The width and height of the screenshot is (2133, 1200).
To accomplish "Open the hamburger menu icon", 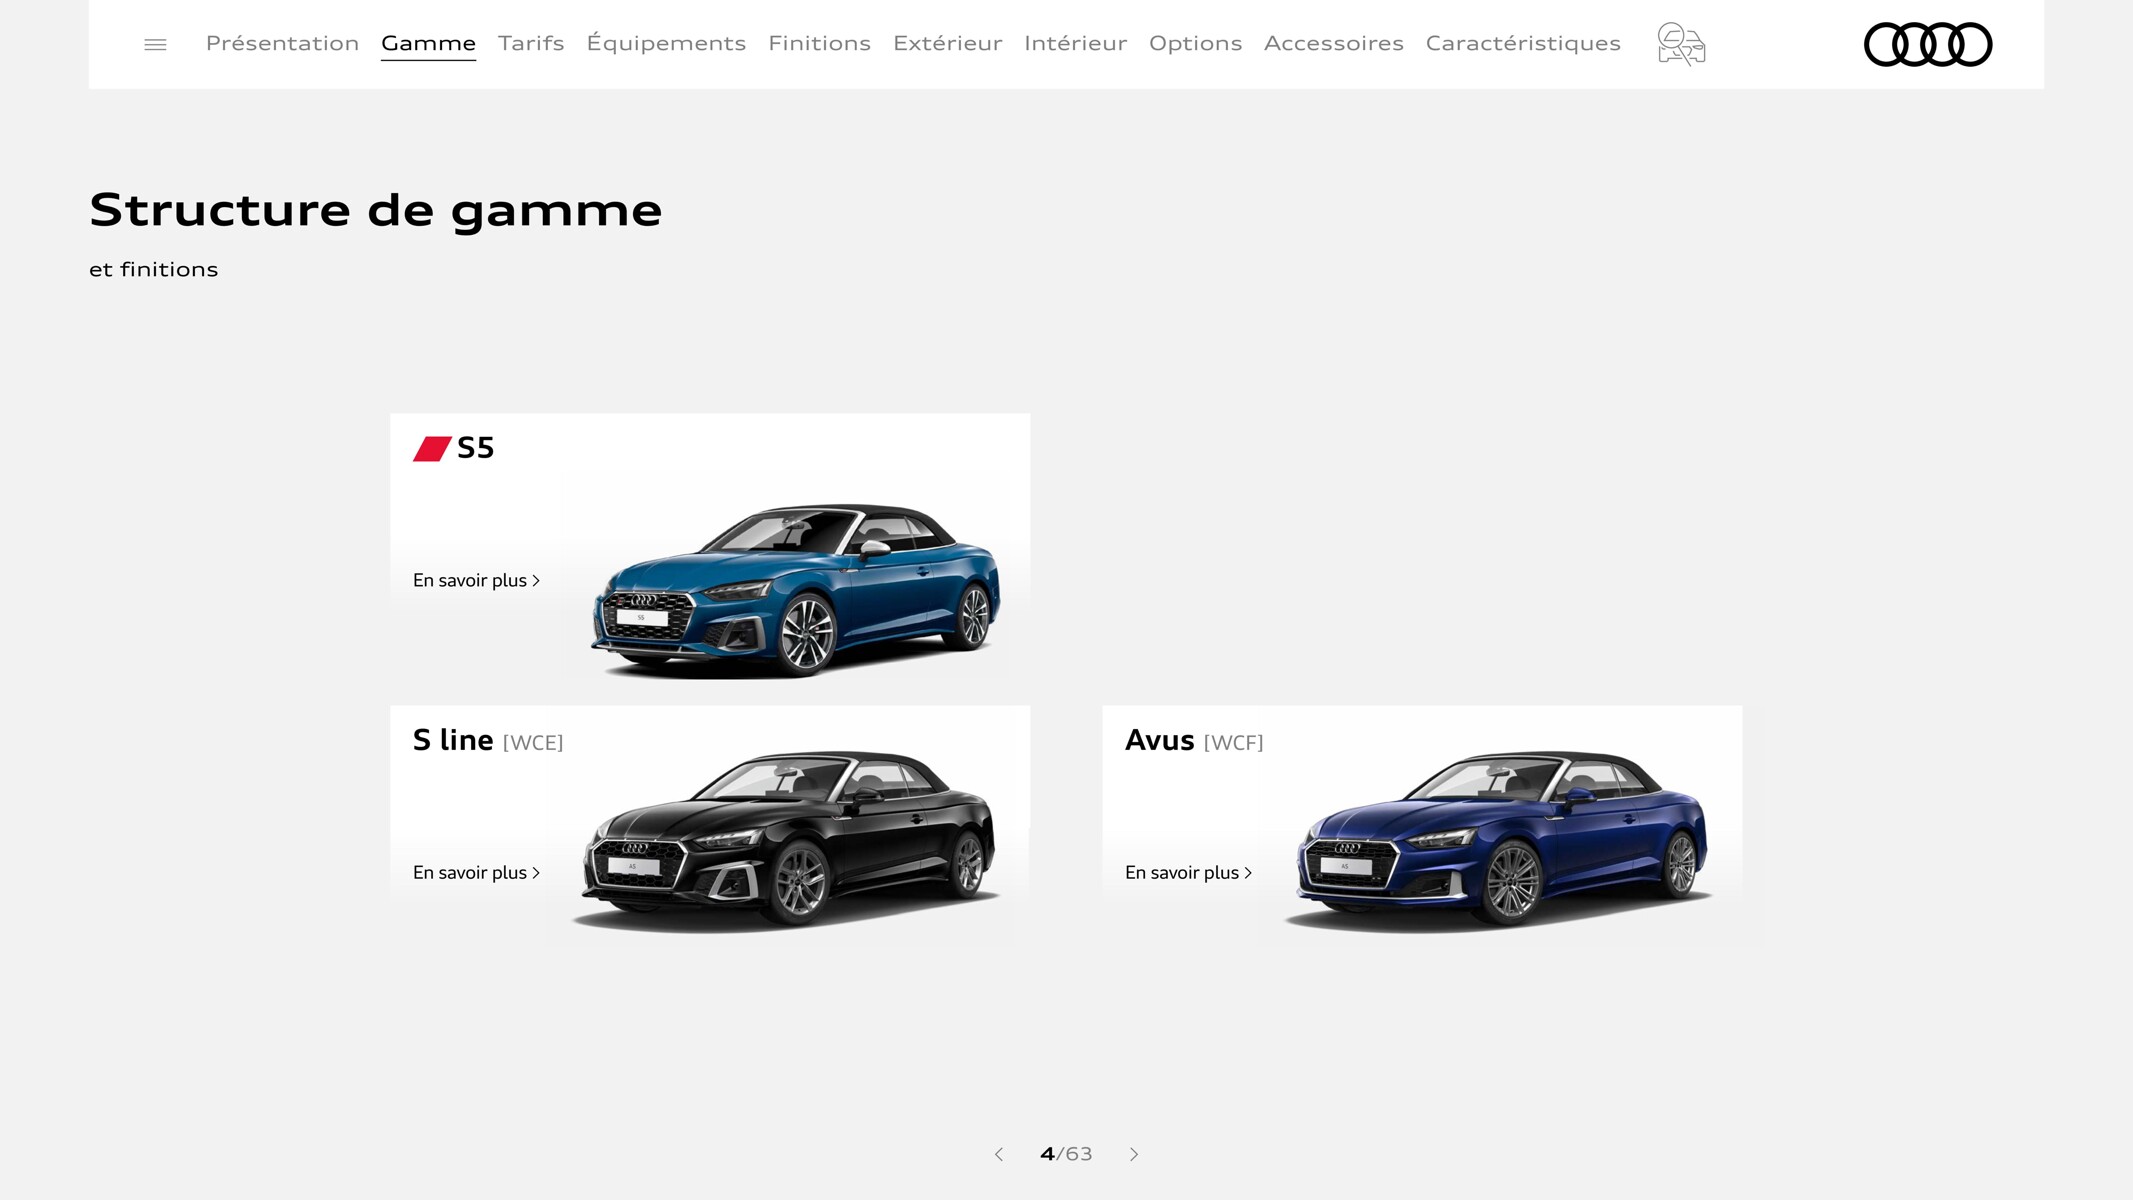I will point(155,44).
